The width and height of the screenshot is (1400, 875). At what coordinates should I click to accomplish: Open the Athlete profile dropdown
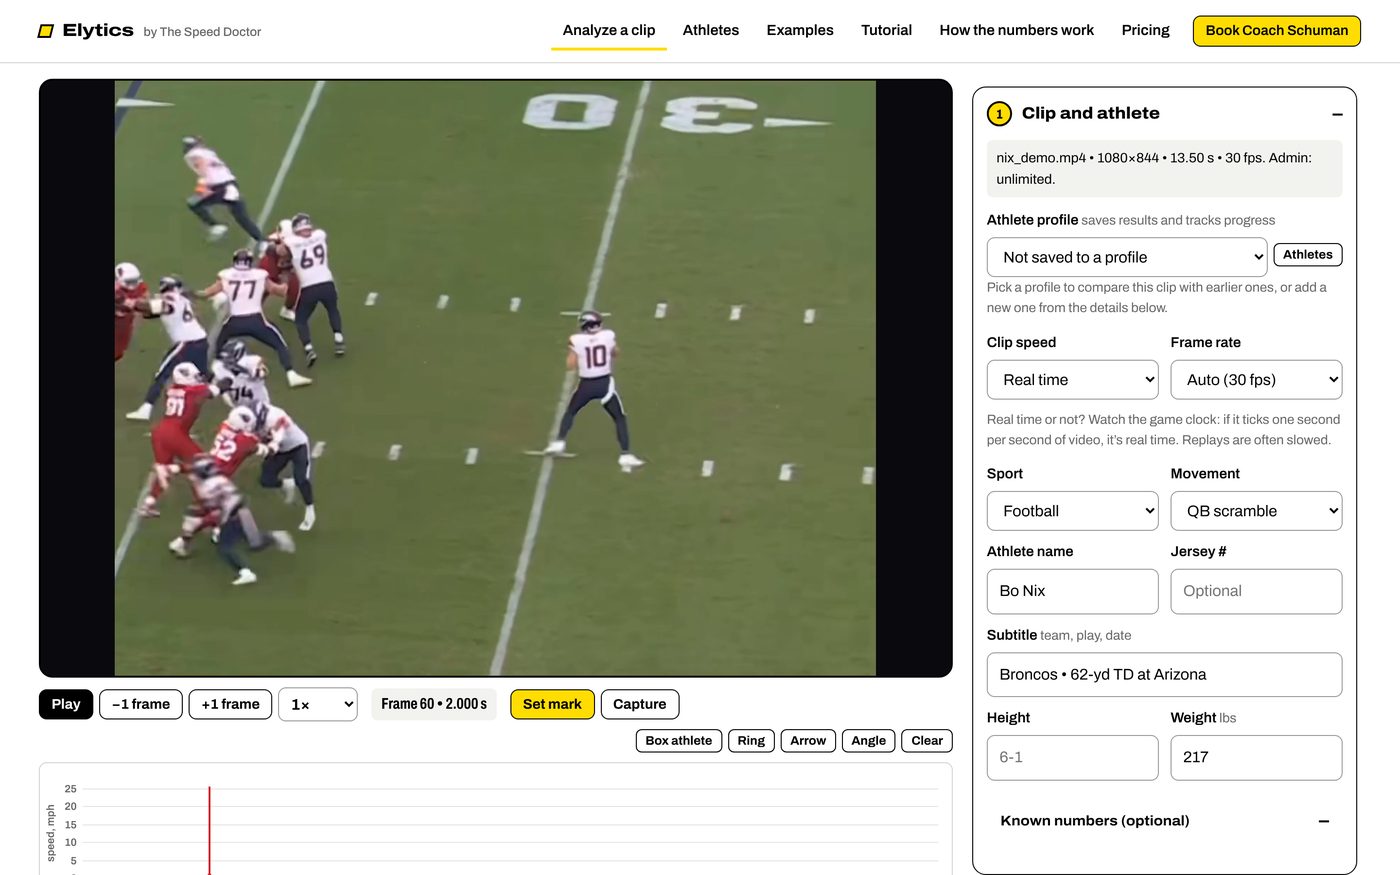point(1127,257)
